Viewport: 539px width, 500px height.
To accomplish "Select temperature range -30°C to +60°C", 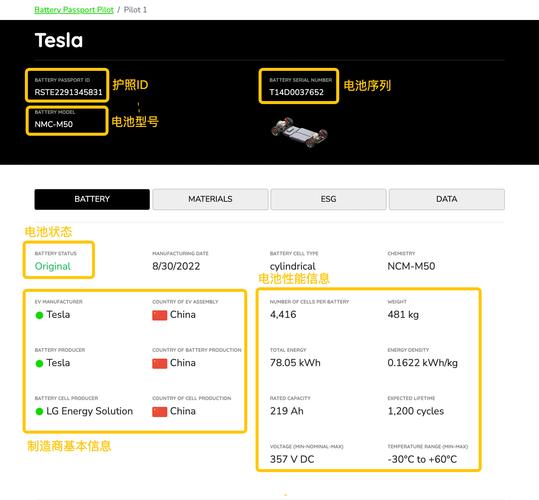I will 422,459.
